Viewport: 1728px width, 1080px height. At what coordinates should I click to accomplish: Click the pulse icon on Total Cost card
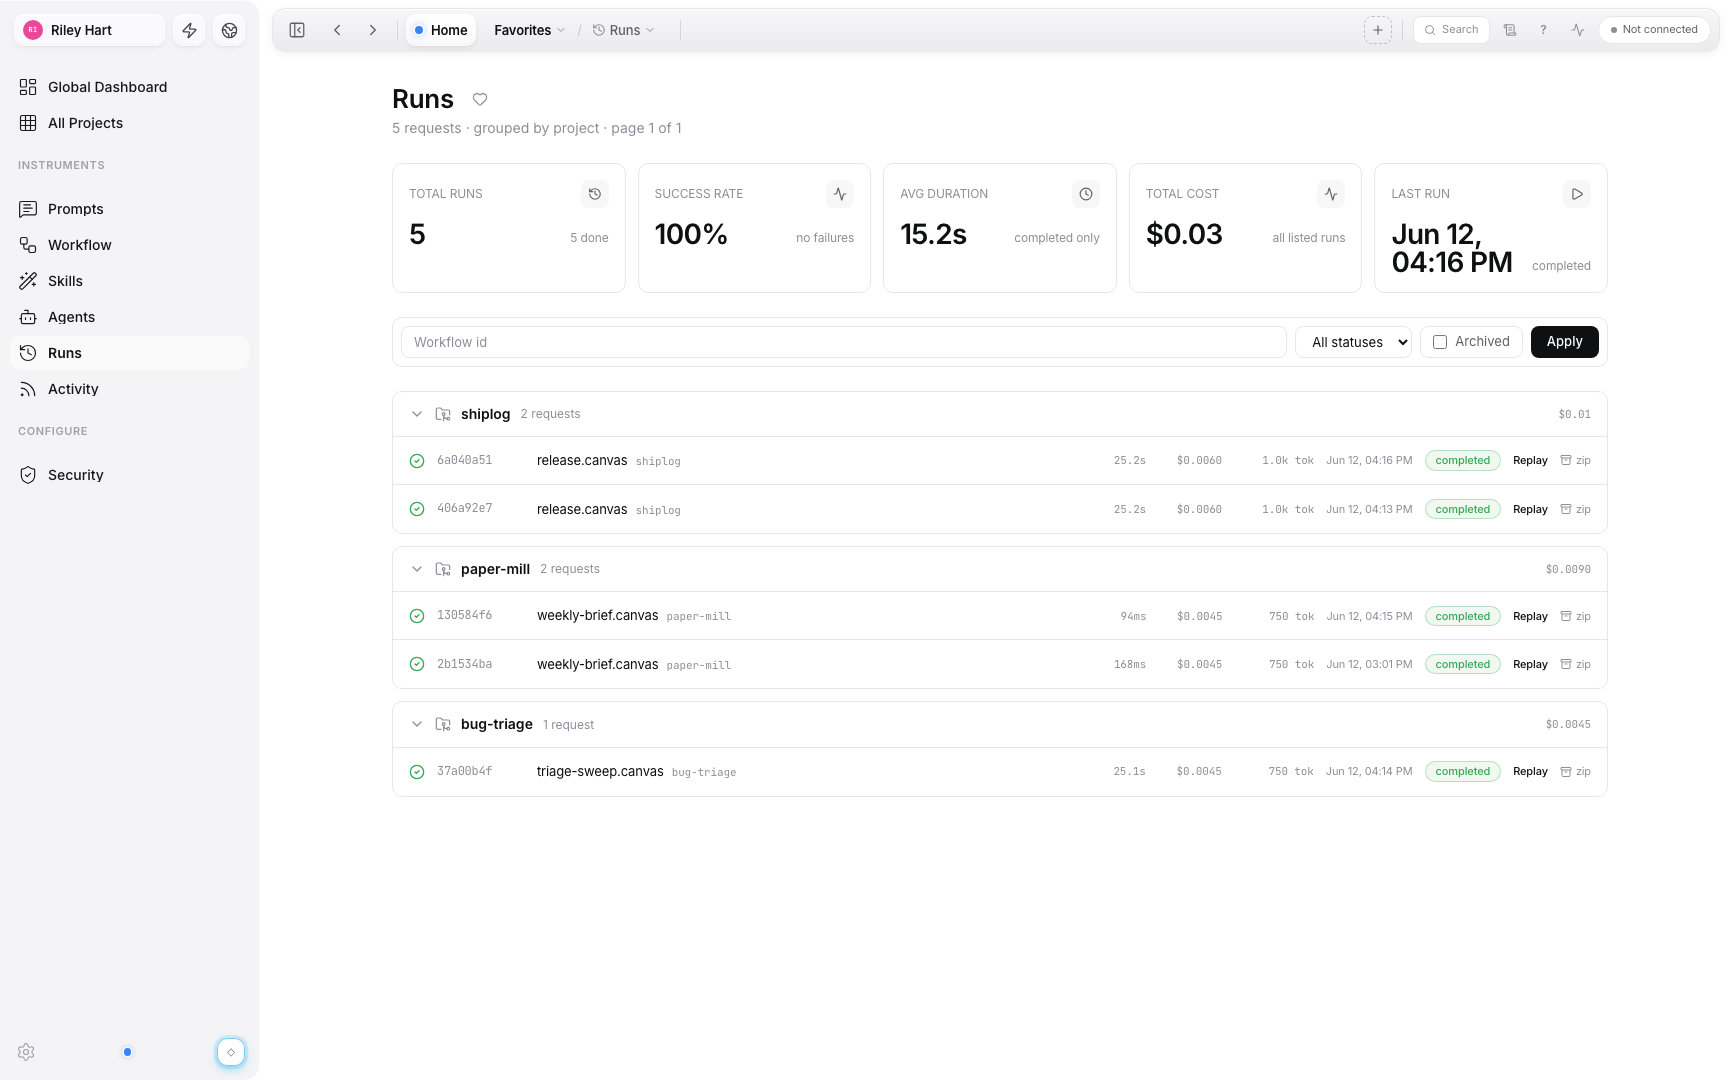[x=1331, y=194]
